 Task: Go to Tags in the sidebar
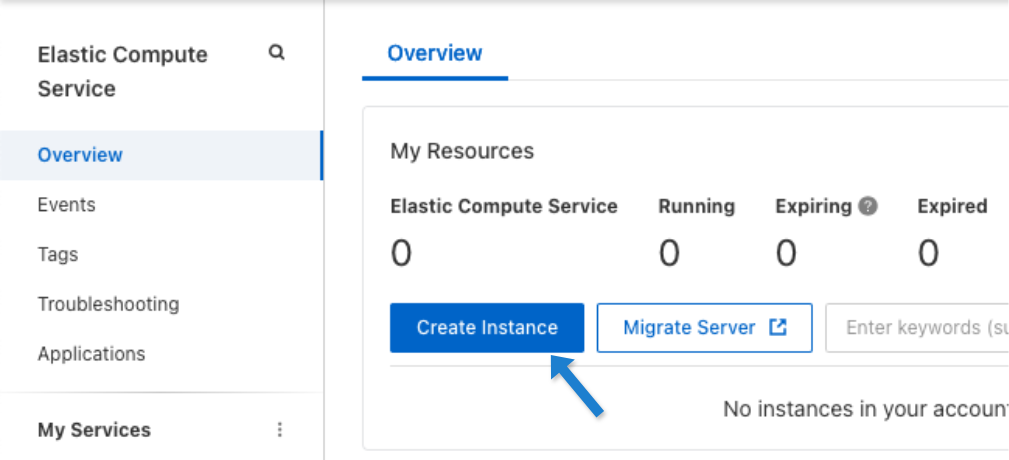(x=58, y=254)
